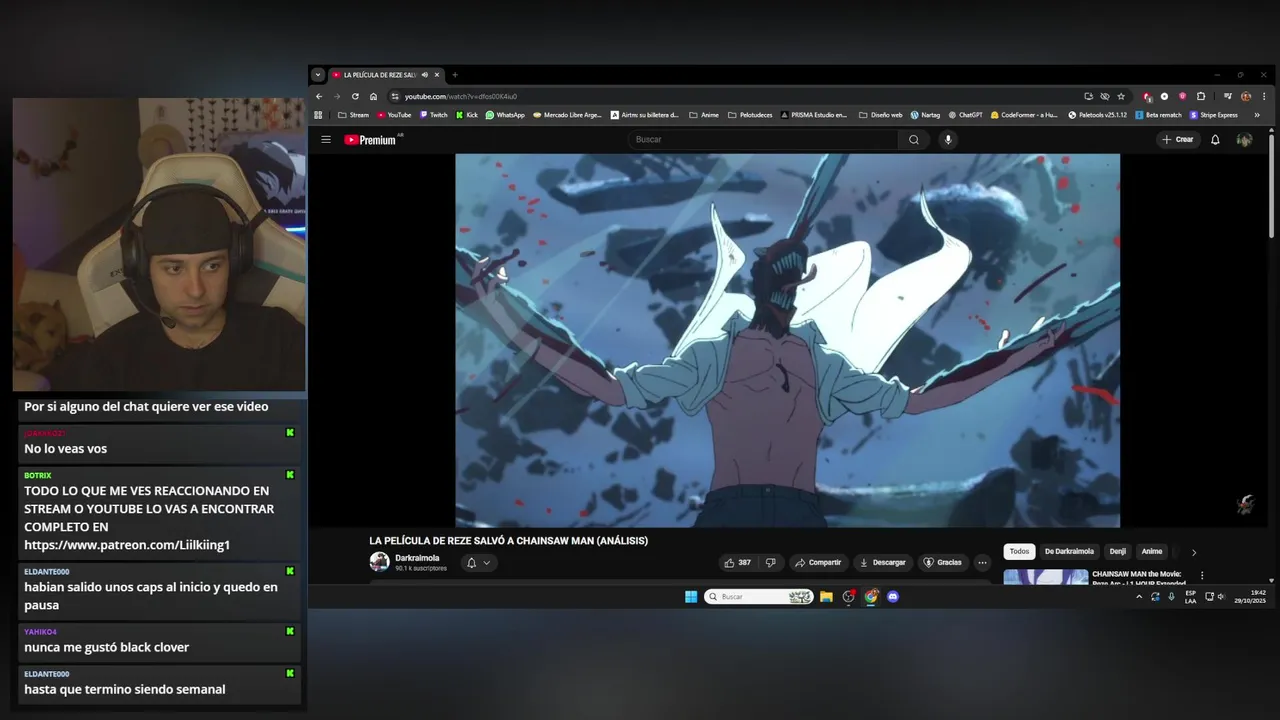Screen dimensions: 1280x720
Task: Select the Anime filter chip
Action: (x=1152, y=552)
